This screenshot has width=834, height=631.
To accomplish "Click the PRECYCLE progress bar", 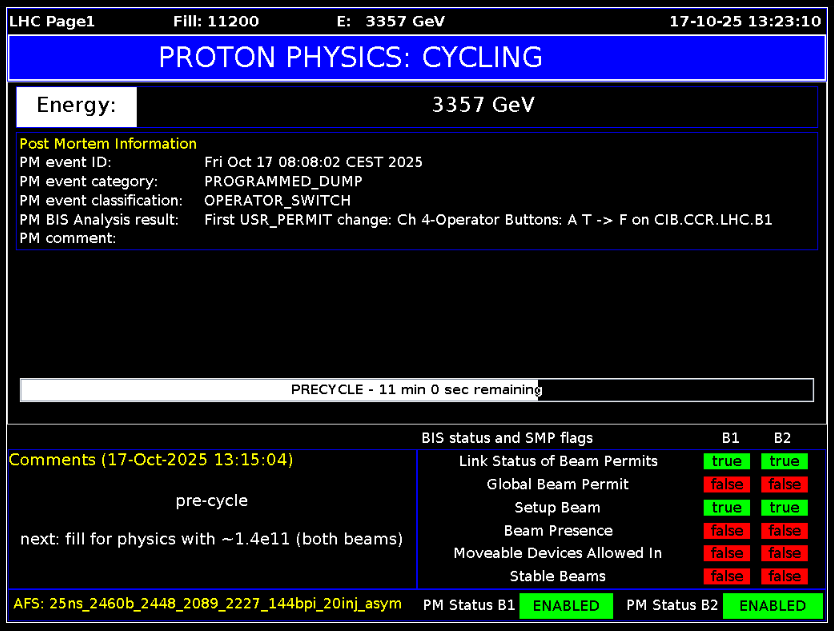I will (x=416, y=389).
